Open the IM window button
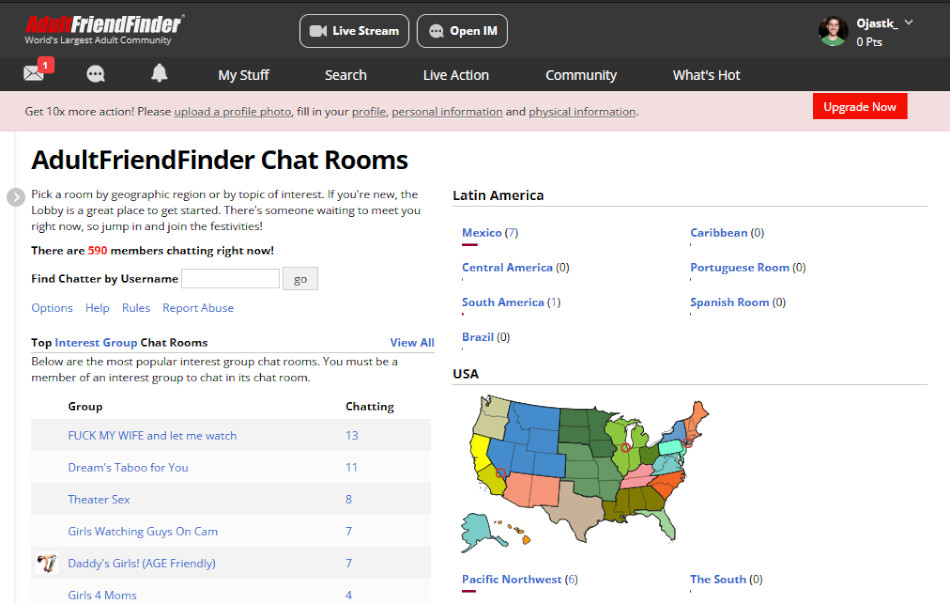 click(x=462, y=31)
